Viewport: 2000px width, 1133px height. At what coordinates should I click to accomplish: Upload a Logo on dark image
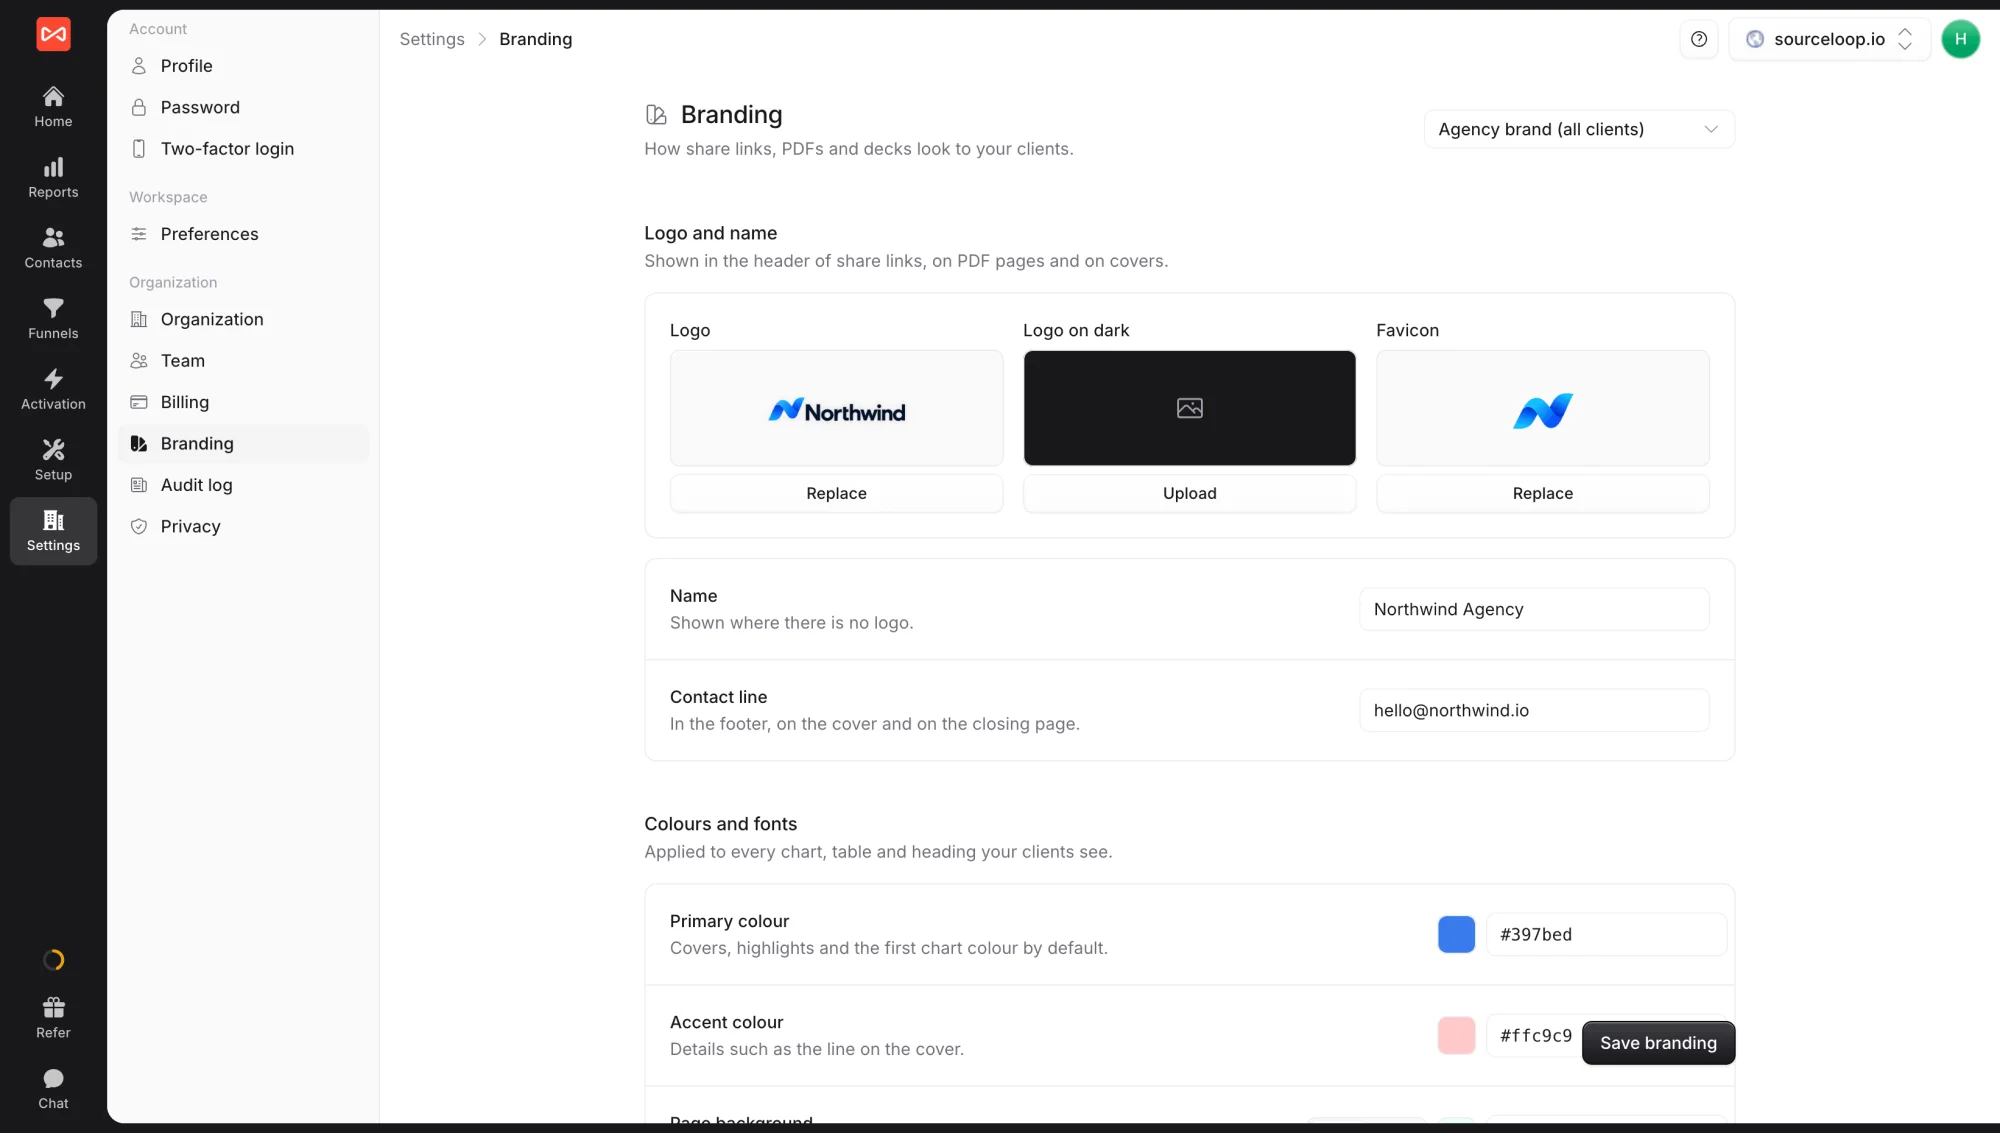pos(1190,494)
